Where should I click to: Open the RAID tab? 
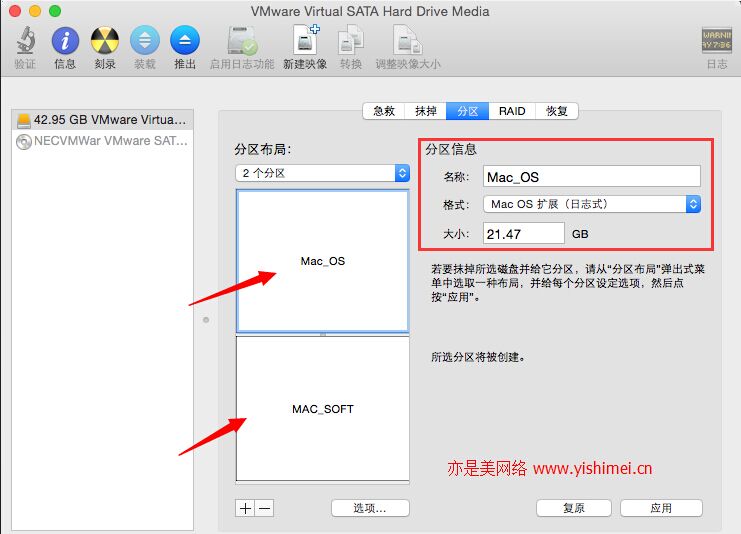(512, 111)
